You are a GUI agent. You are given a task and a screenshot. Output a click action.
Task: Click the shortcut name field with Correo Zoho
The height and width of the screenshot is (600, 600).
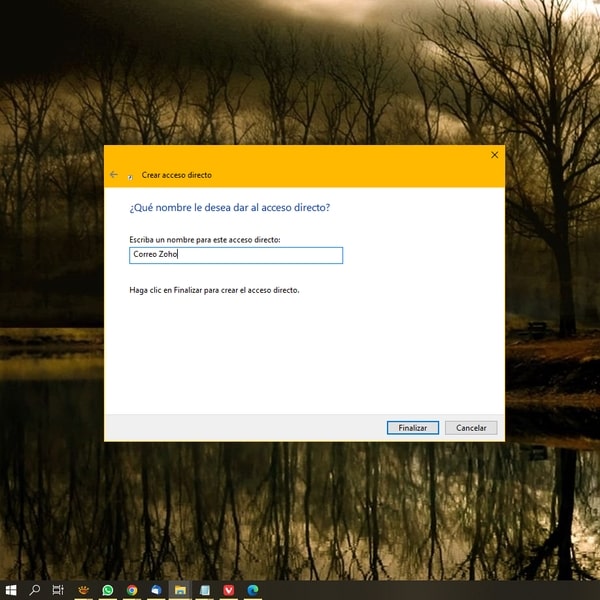[x=236, y=255]
